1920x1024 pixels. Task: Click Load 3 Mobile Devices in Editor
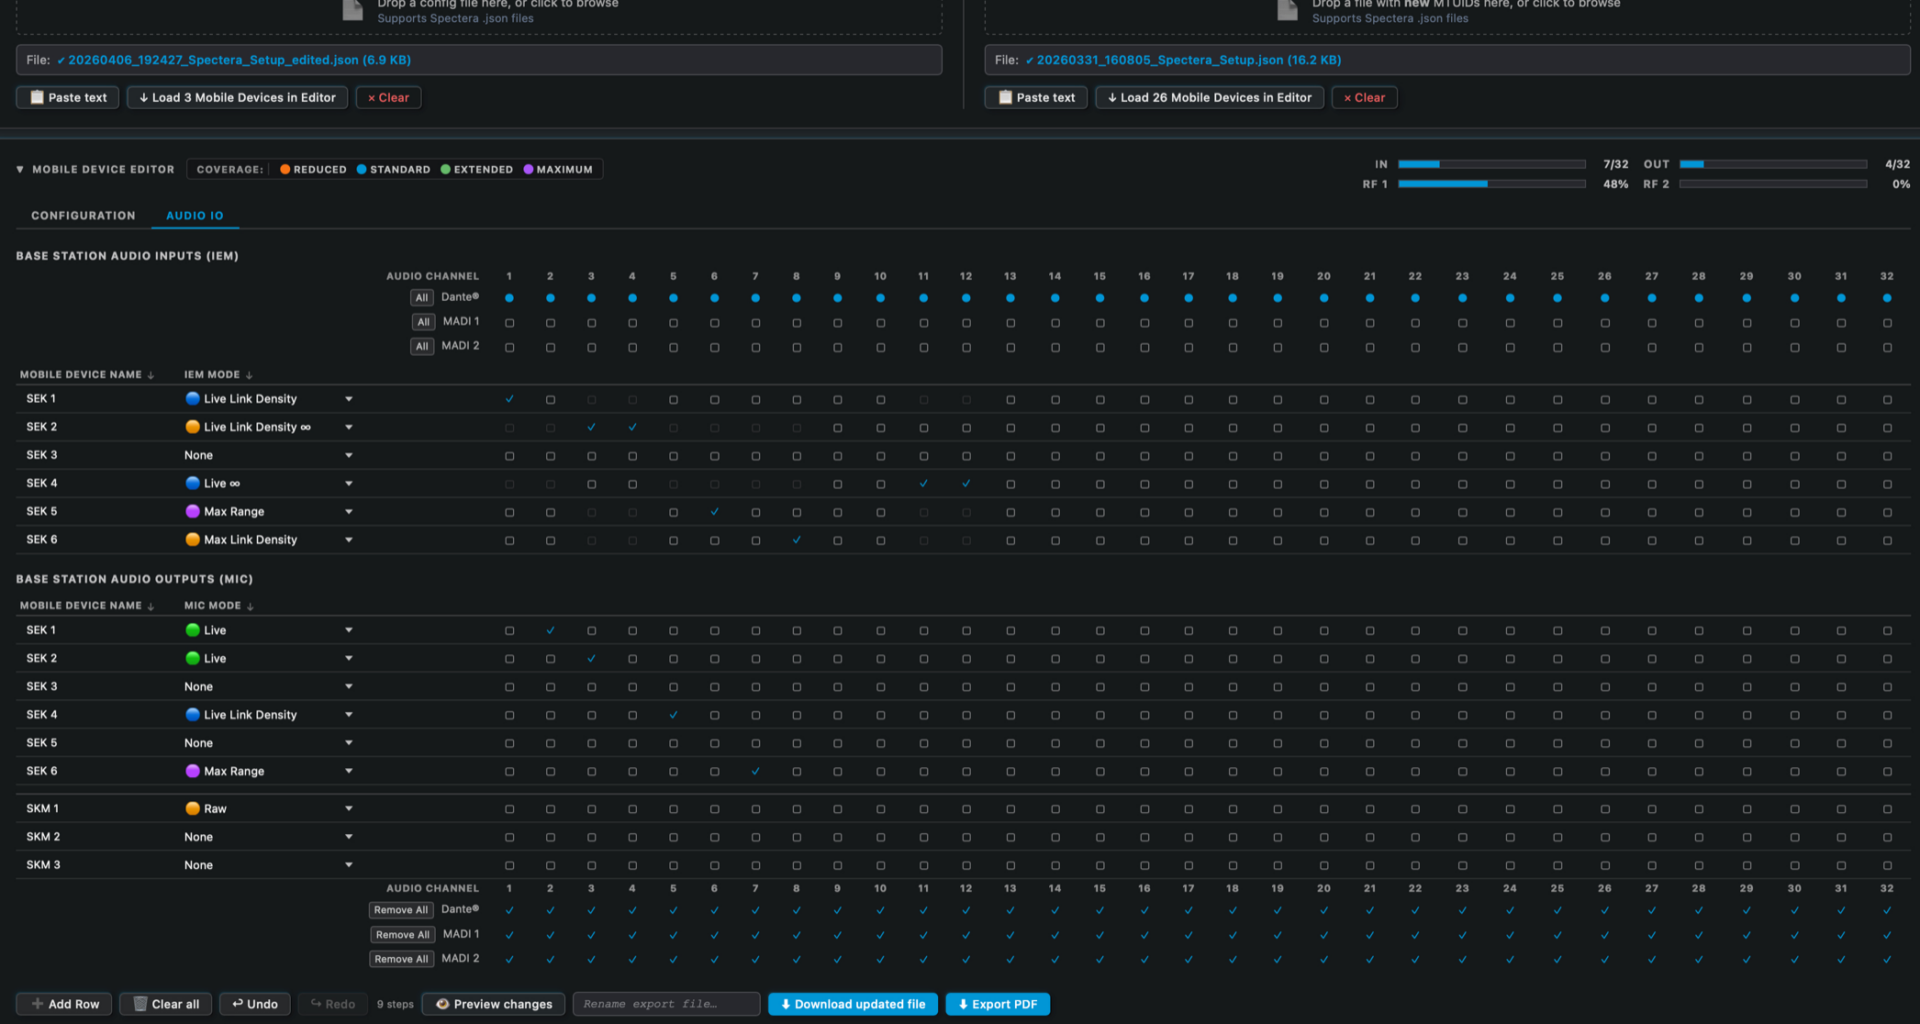point(237,98)
